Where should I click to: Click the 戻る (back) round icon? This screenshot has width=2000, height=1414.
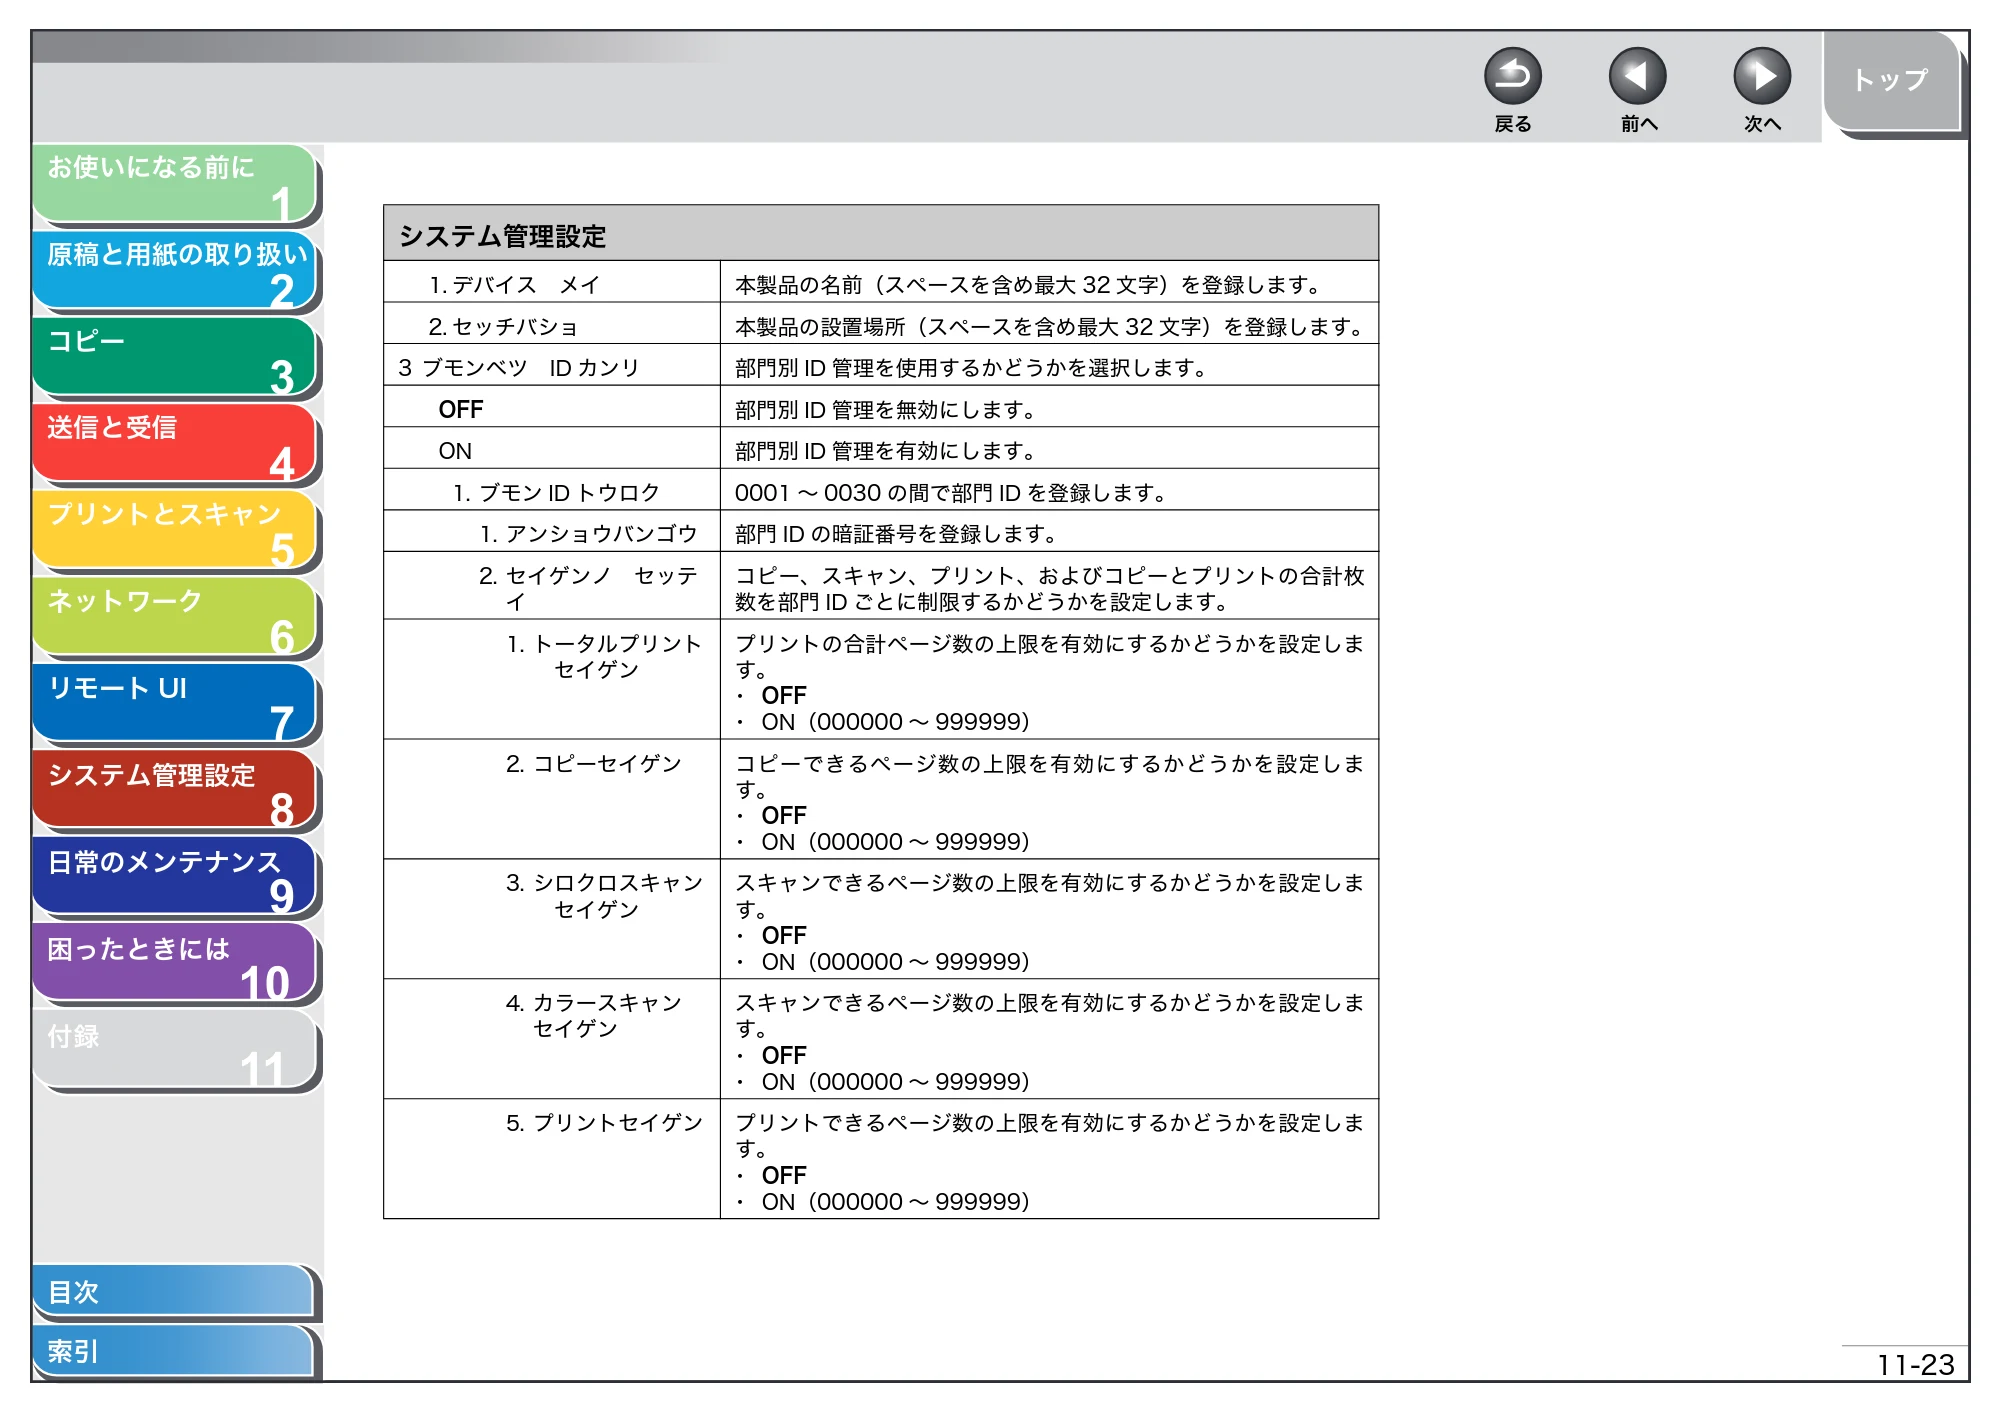pyautogui.click(x=1512, y=76)
